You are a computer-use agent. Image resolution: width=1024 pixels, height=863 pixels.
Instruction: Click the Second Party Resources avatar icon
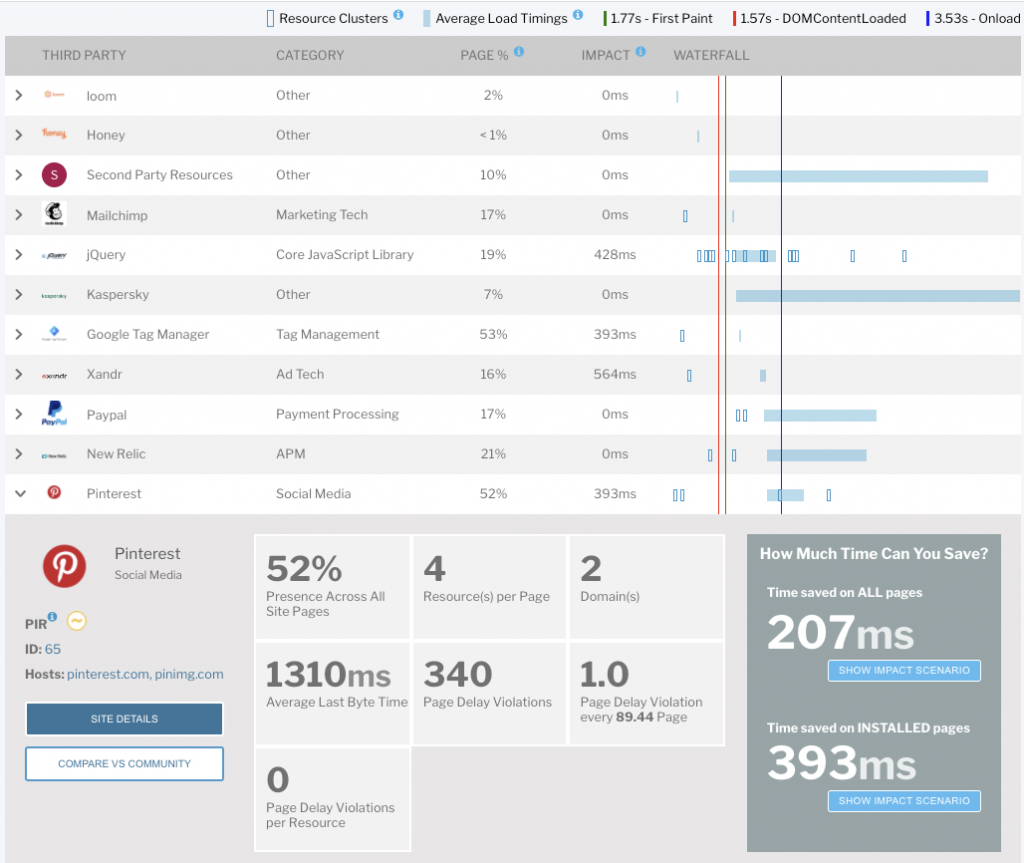(54, 174)
